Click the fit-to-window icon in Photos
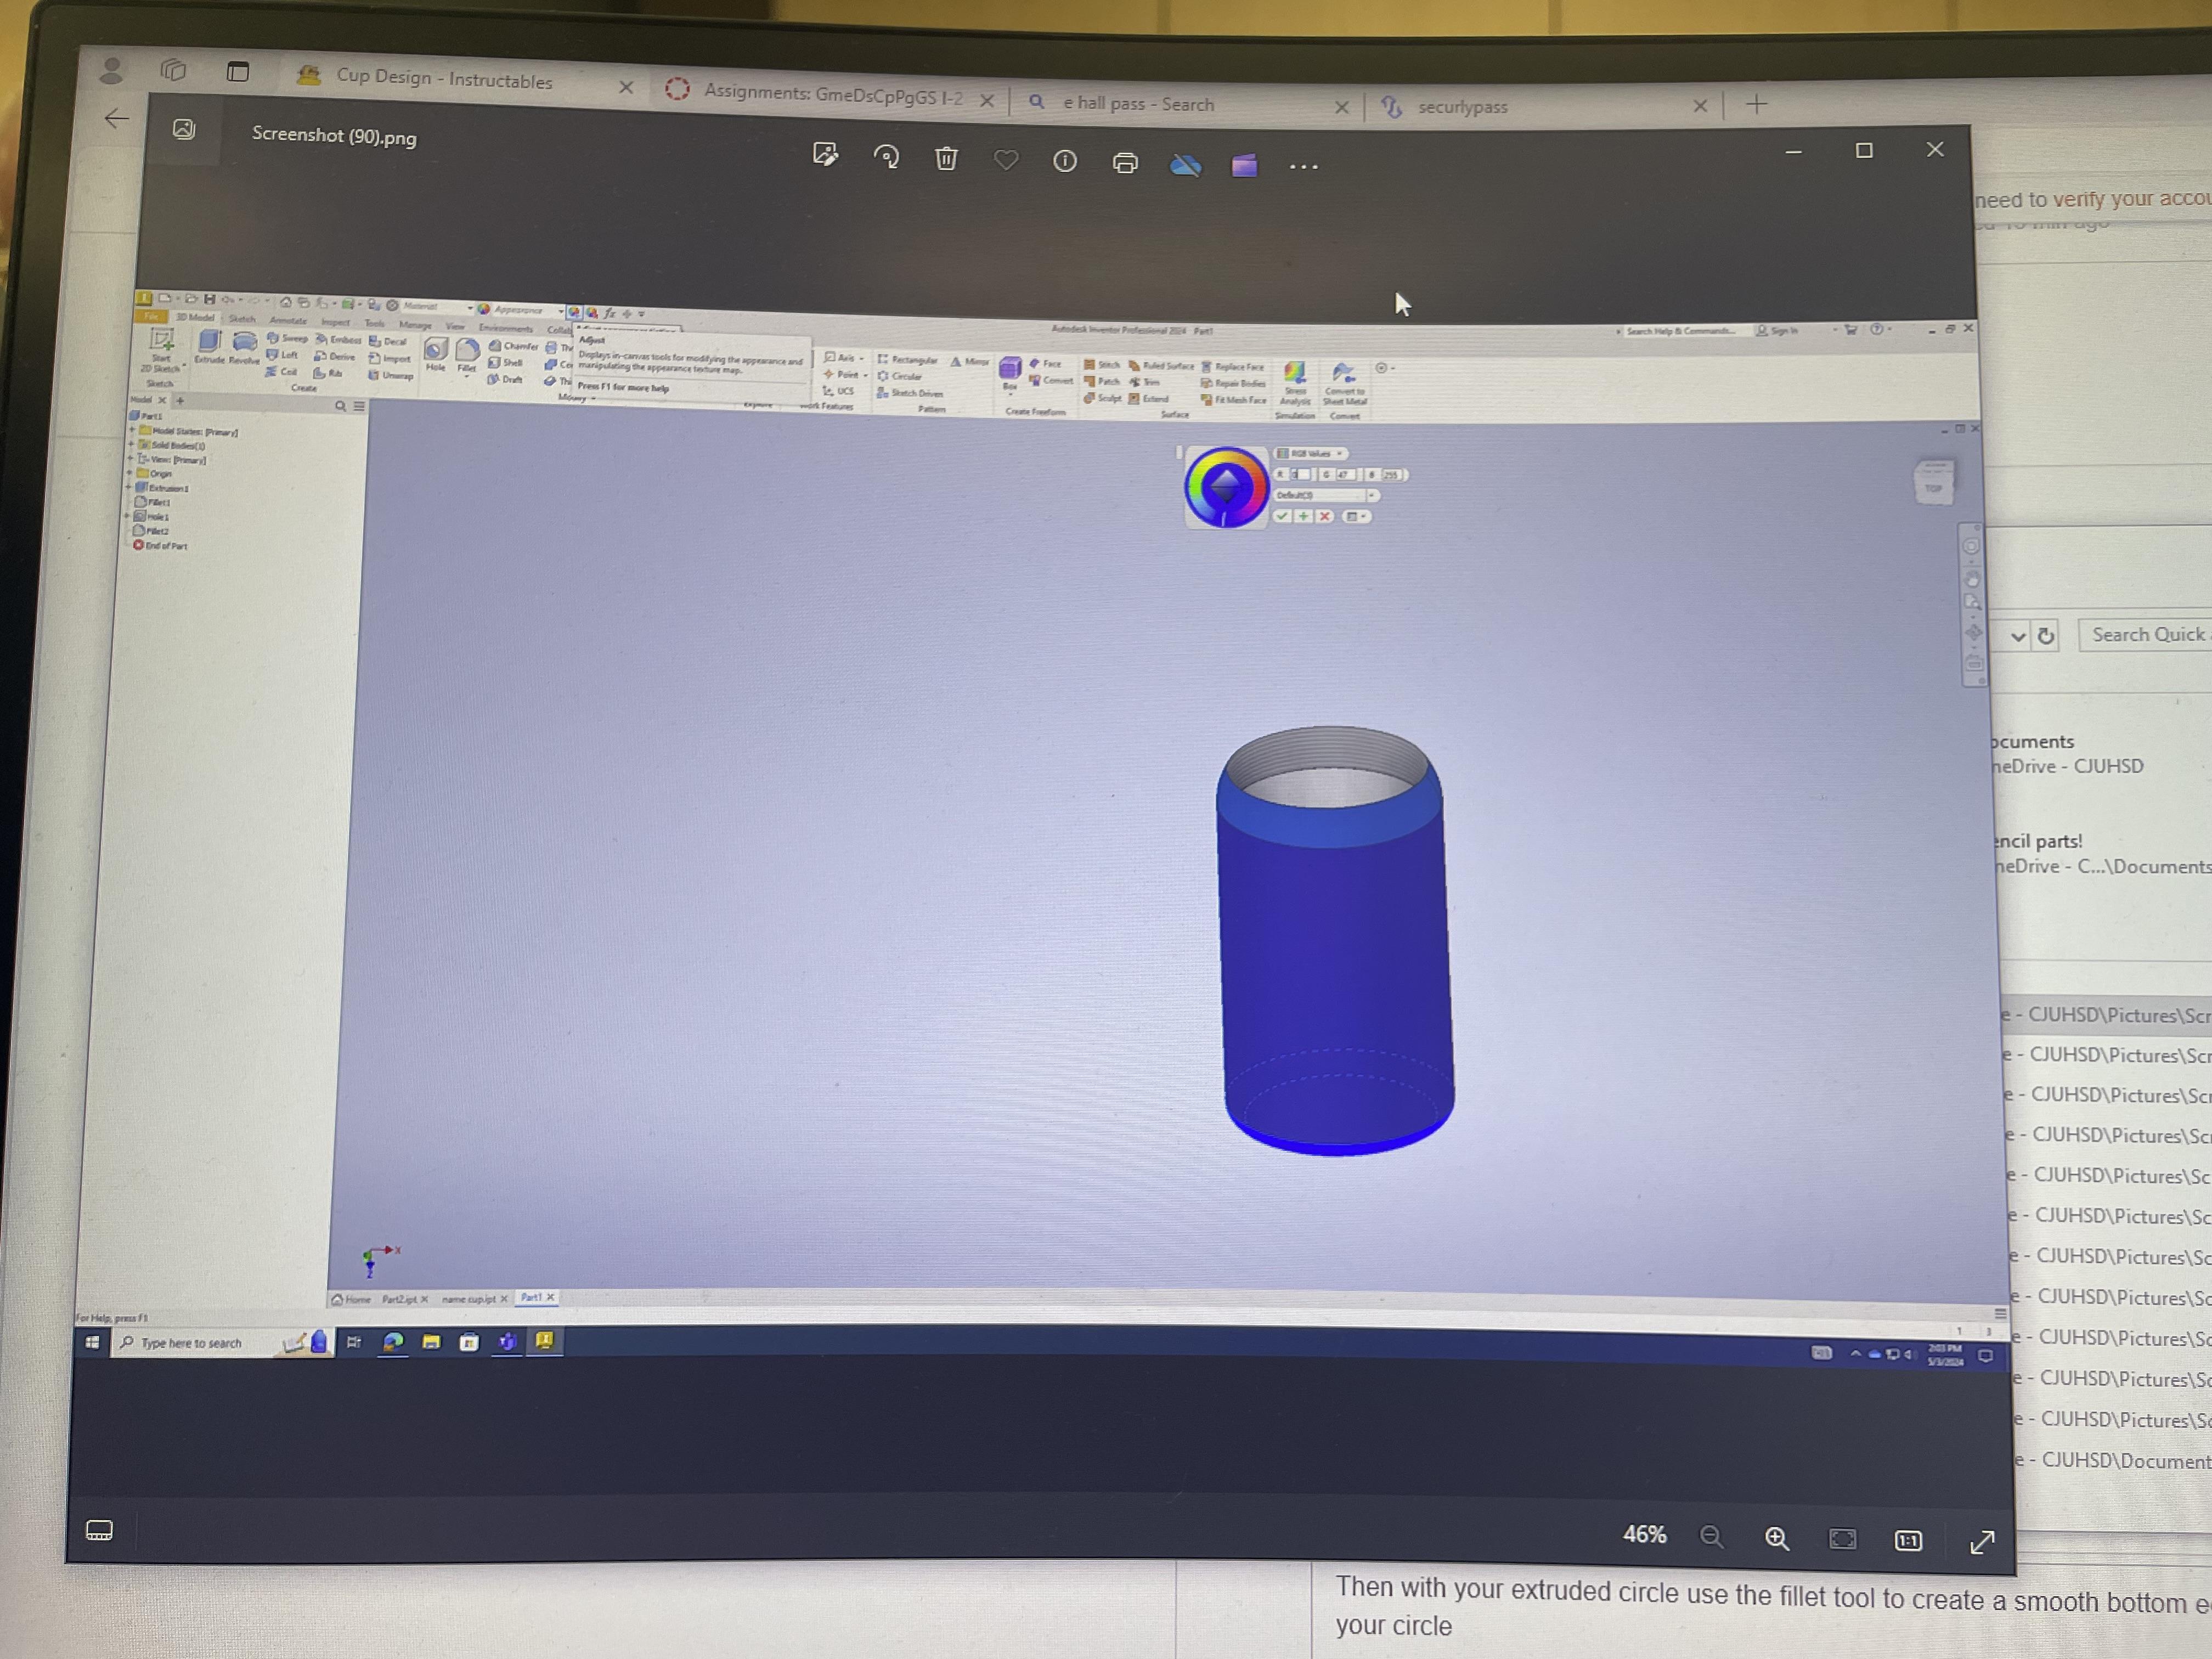The image size is (2212, 1659). coord(1842,1539)
